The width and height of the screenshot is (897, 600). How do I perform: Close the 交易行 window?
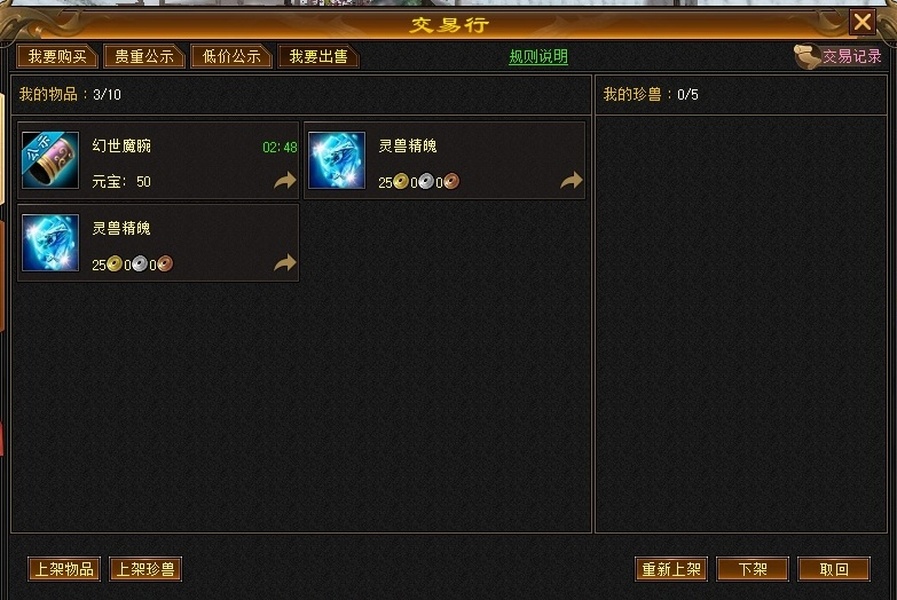point(862,22)
